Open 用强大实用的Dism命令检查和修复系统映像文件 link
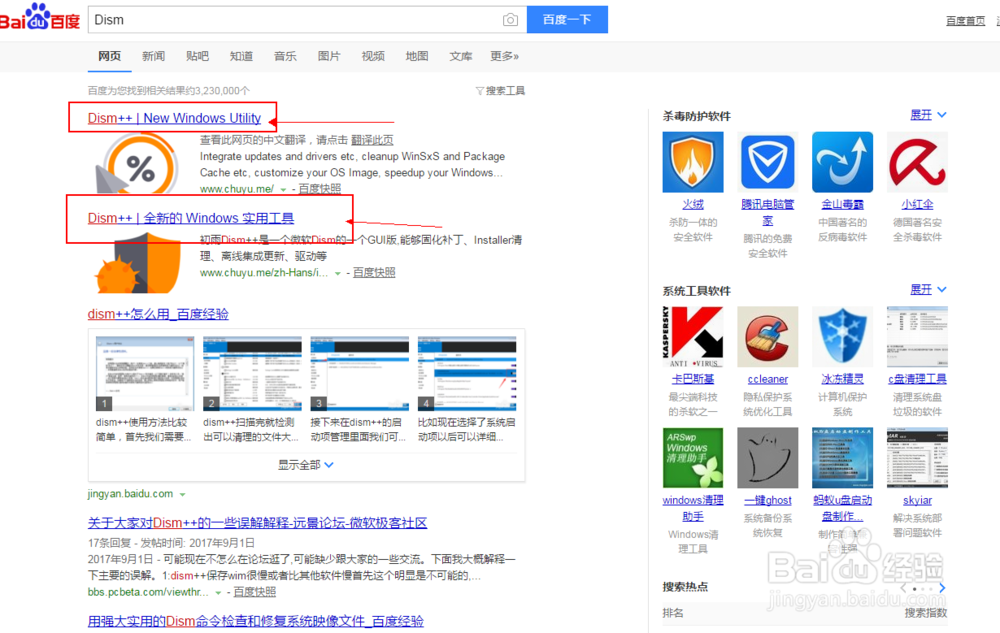This screenshot has width=1000, height=633. (256, 621)
